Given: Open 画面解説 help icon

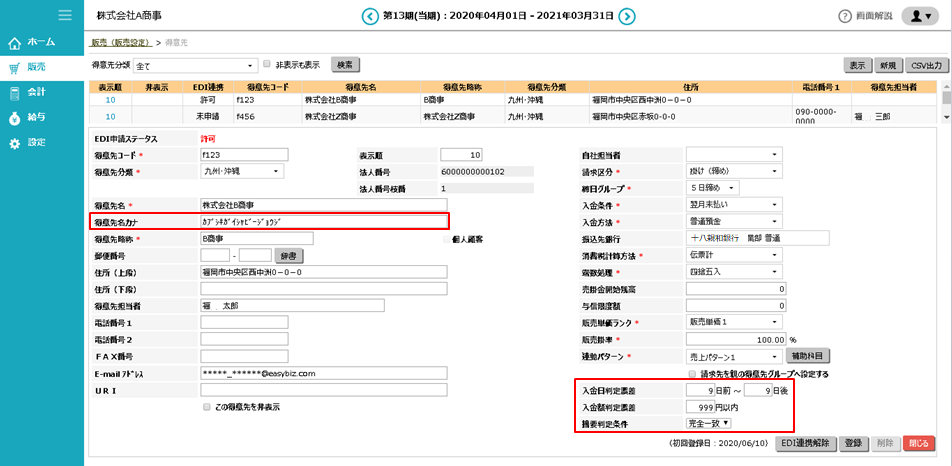Looking at the screenshot, I should (845, 16).
